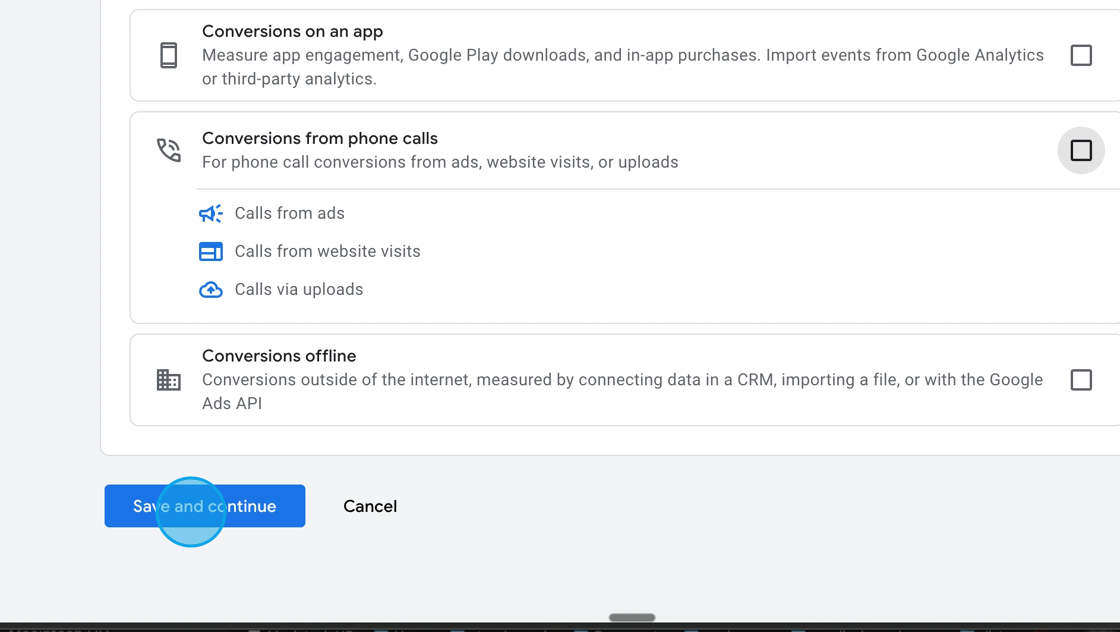Click Cancel to discard the setup

[x=370, y=506]
